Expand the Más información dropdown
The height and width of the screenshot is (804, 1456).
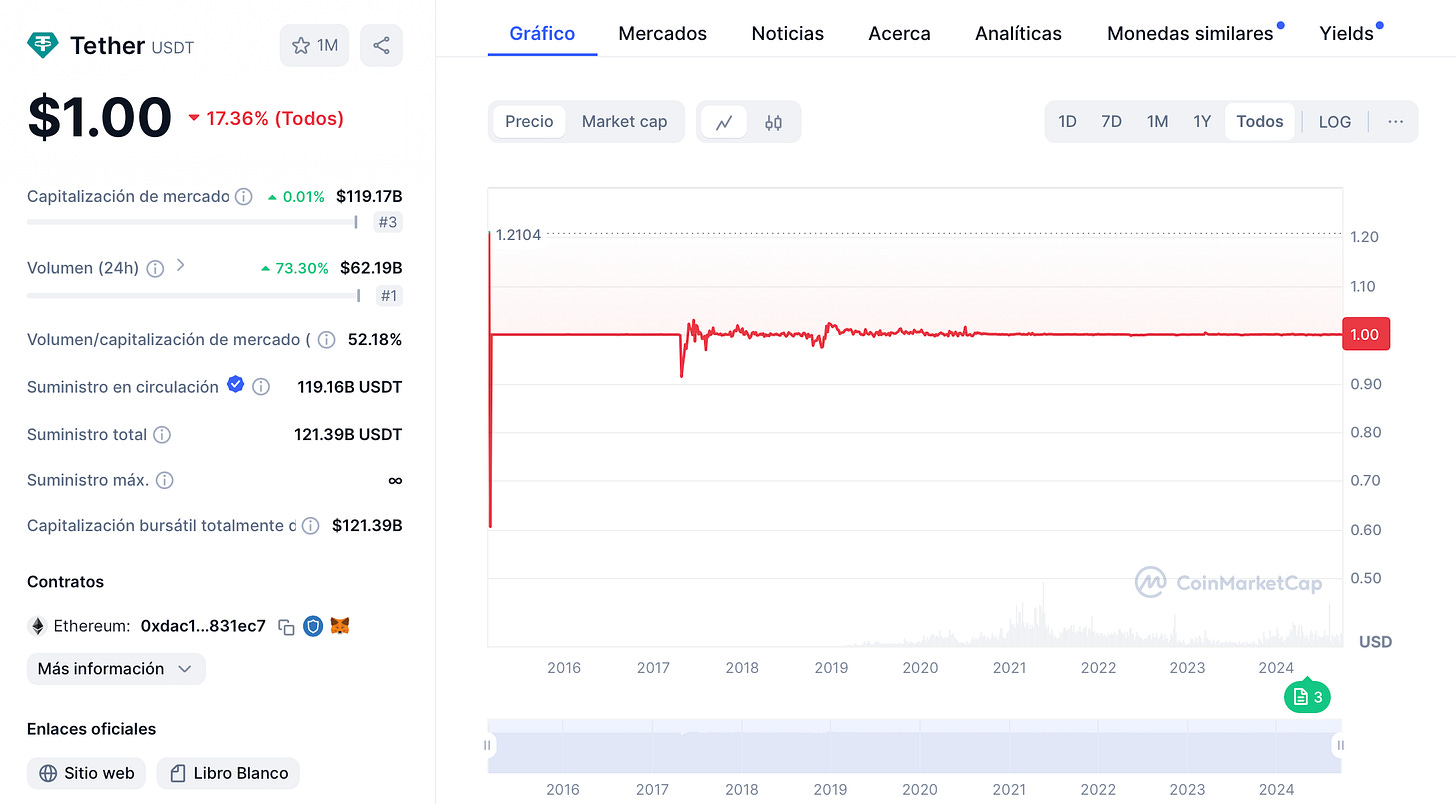[116, 669]
